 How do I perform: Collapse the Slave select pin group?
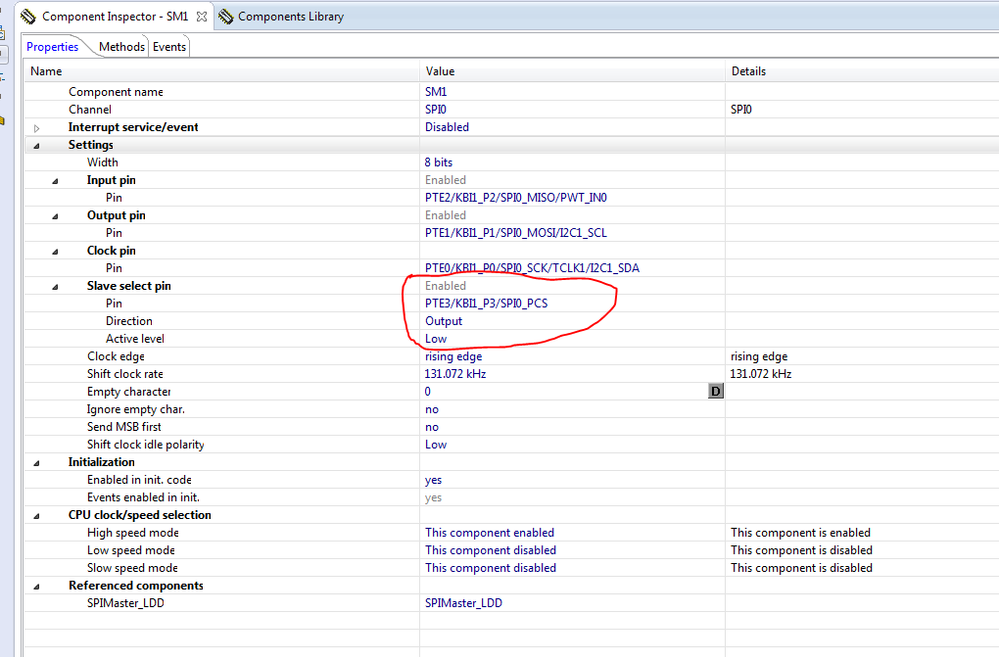(55, 287)
